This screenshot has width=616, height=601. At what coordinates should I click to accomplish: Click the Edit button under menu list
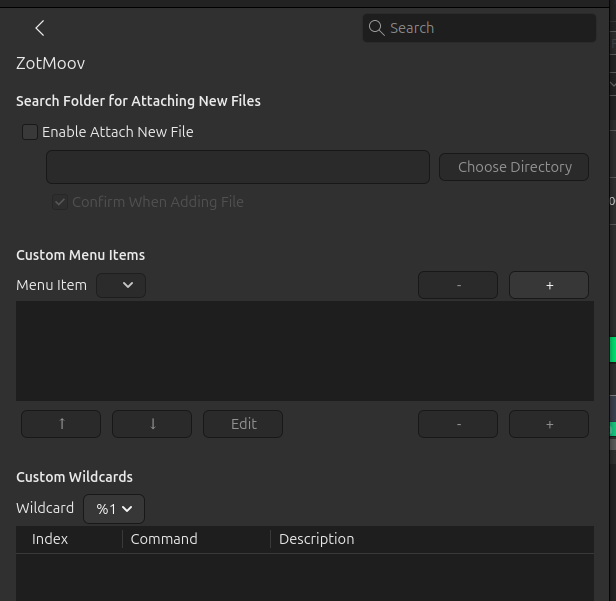(243, 424)
